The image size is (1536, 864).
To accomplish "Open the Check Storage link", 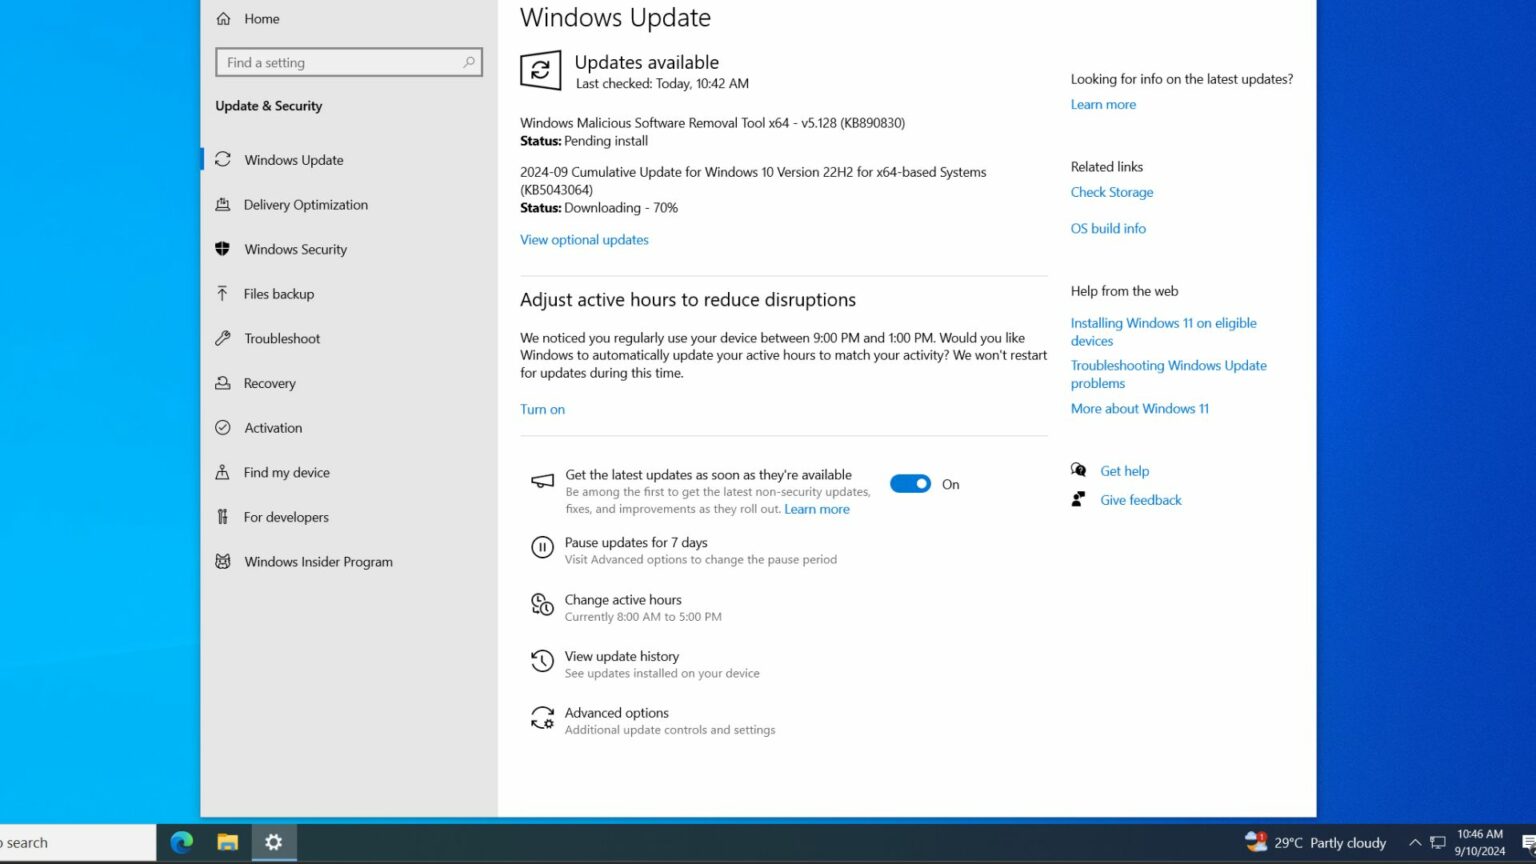I will (x=1112, y=192).
